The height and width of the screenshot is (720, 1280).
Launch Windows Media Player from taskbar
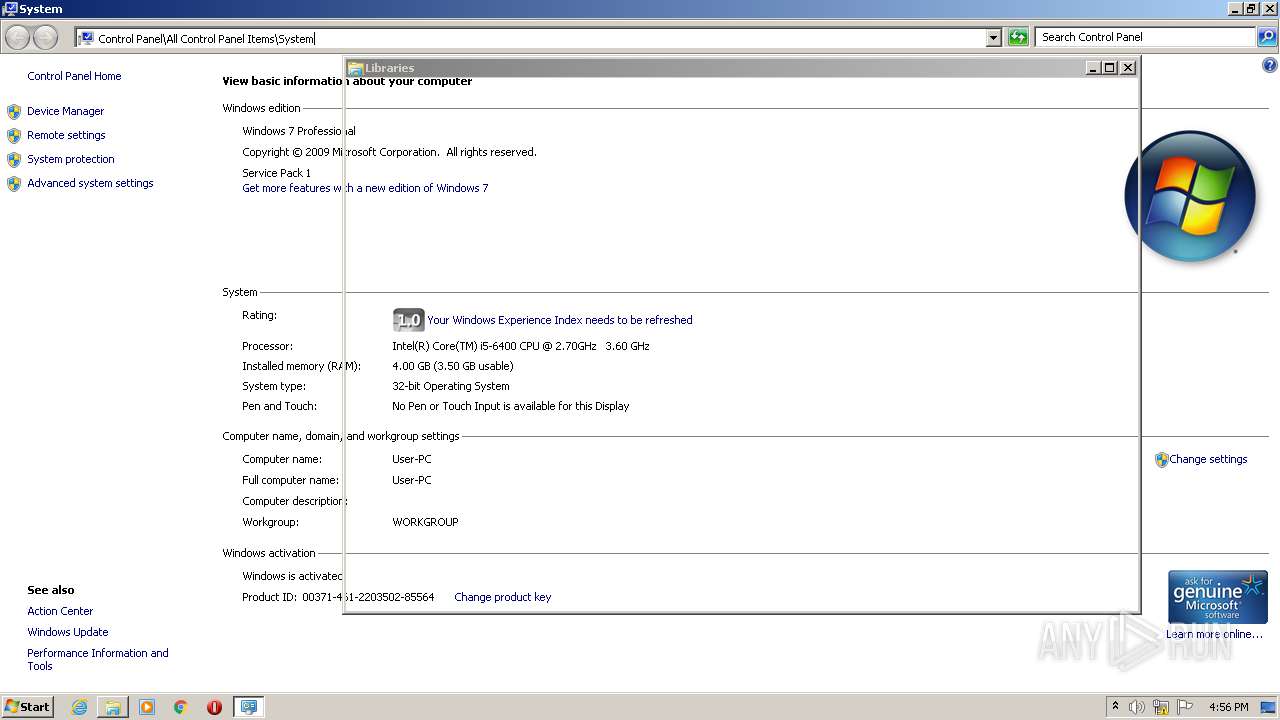tap(147, 707)
